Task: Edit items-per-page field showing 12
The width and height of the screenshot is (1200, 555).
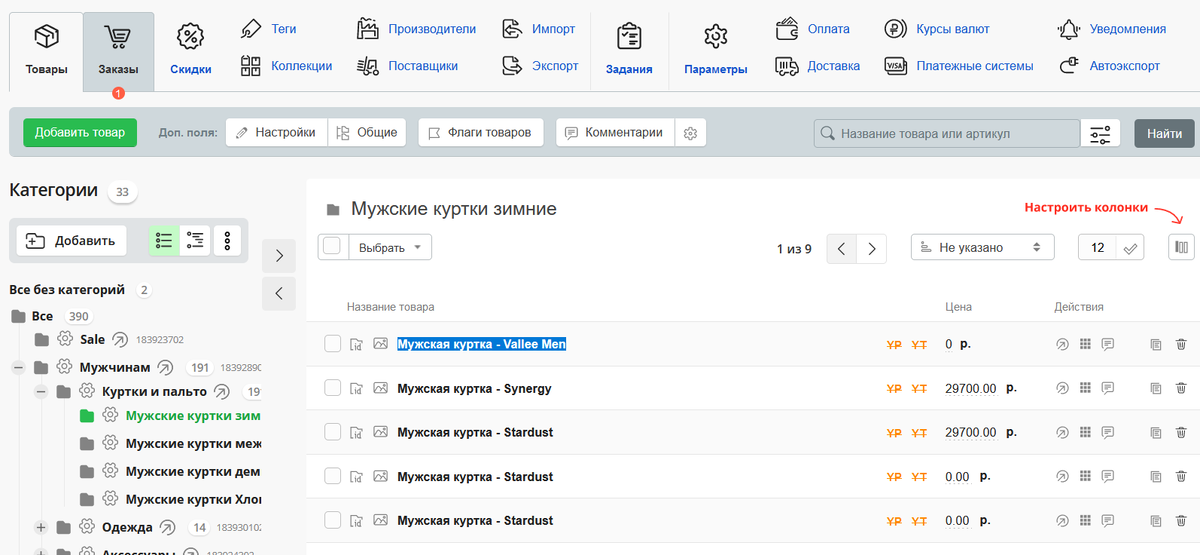Action: 1097,247
